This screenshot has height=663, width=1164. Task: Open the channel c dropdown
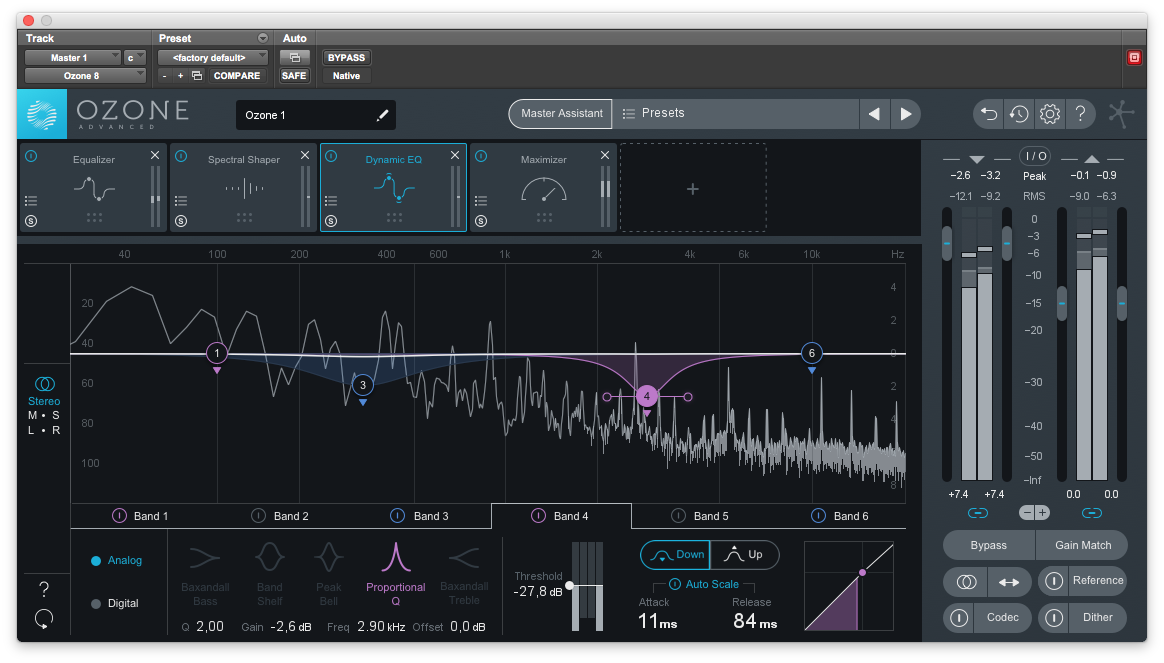click(x=134, y=57)
